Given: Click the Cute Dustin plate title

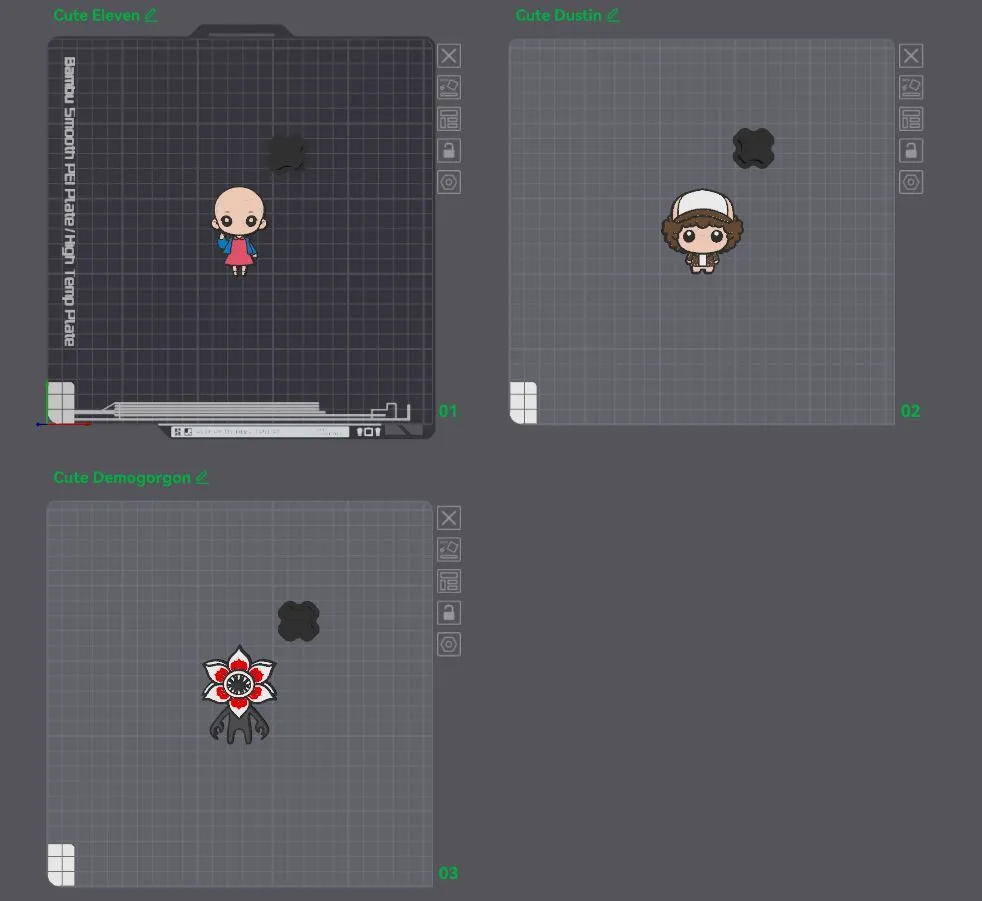Looking at the screenshot, I should click(559, 15).
